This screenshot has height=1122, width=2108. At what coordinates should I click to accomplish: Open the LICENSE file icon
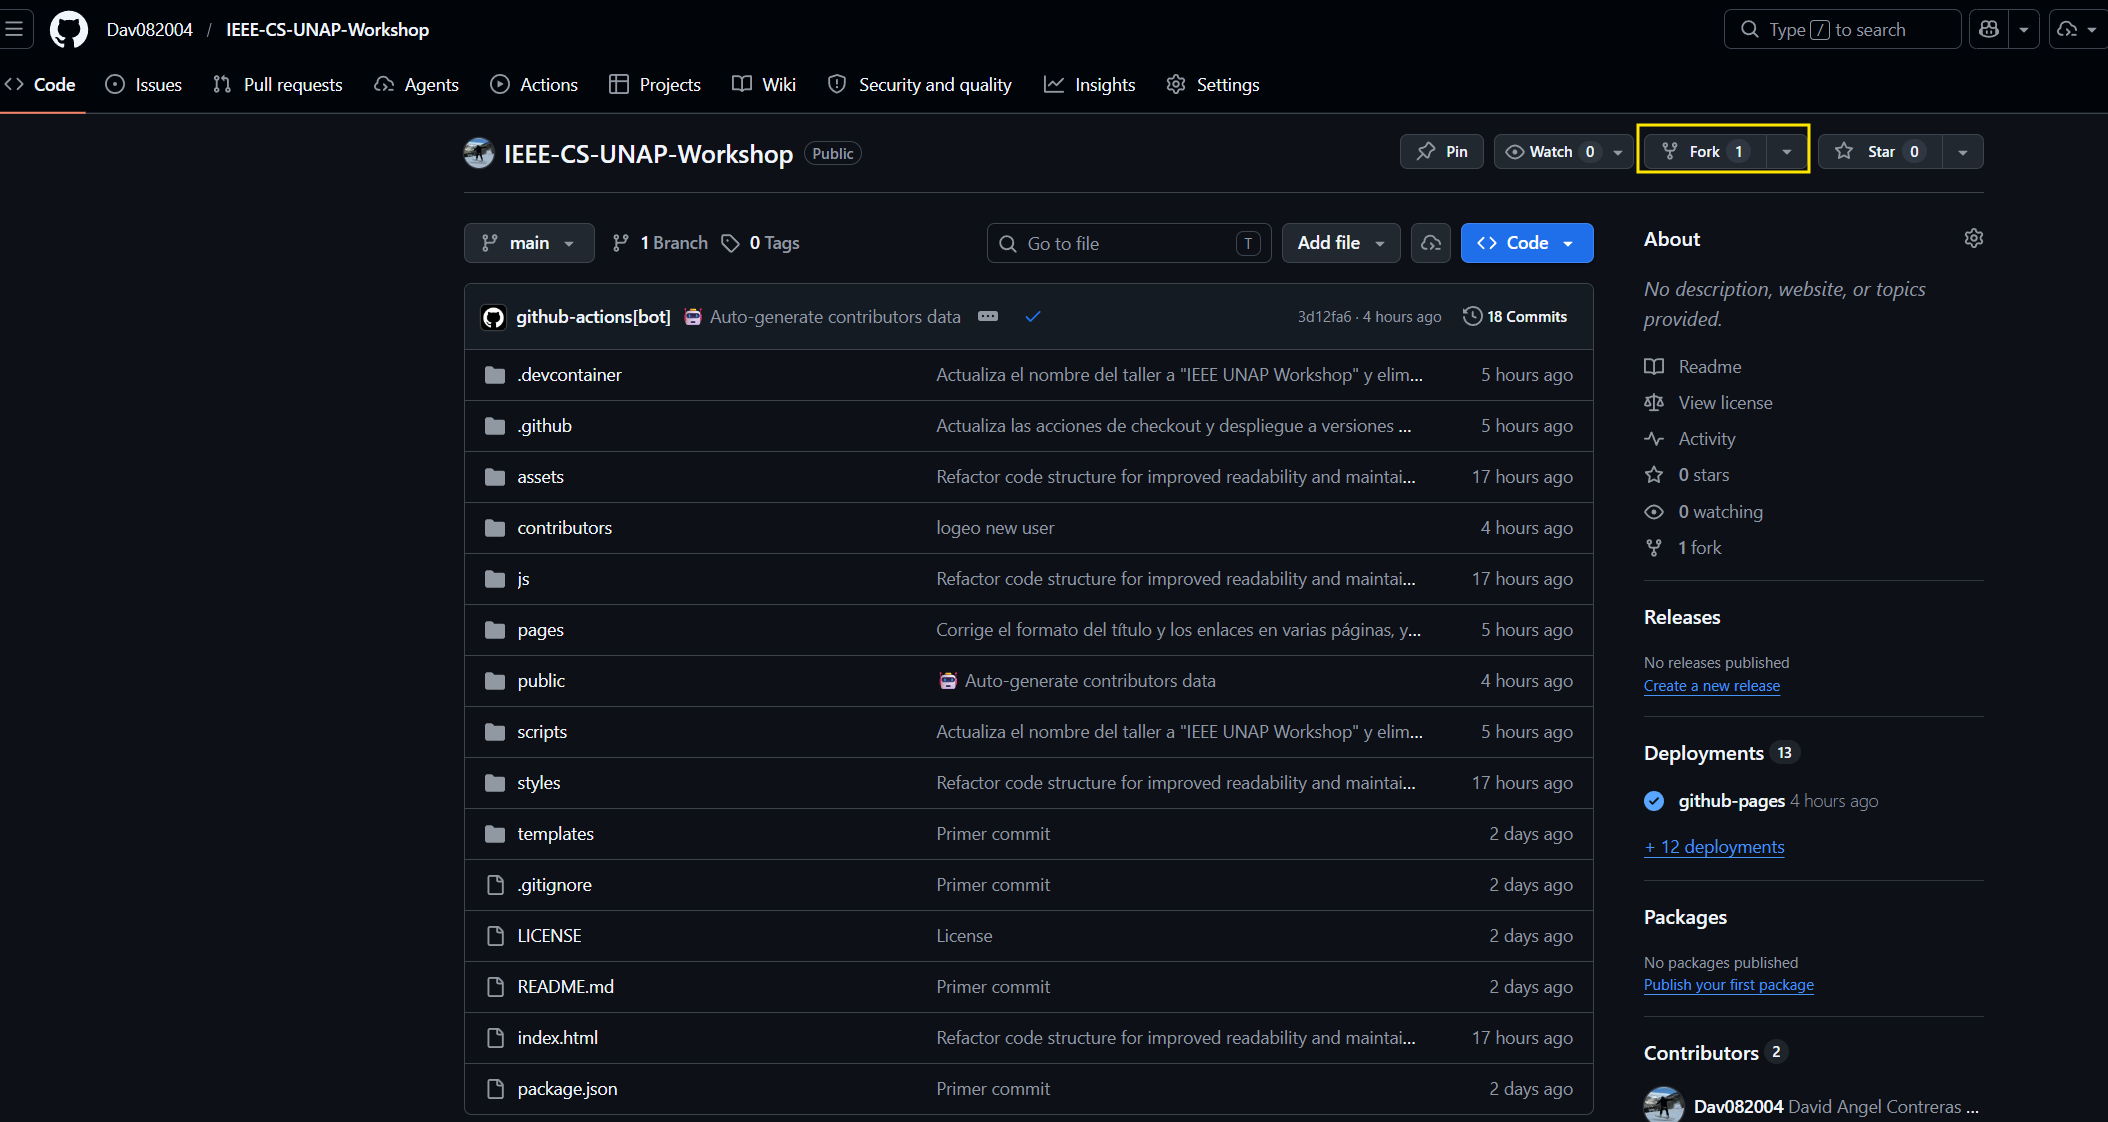click(x=494, y=935)
